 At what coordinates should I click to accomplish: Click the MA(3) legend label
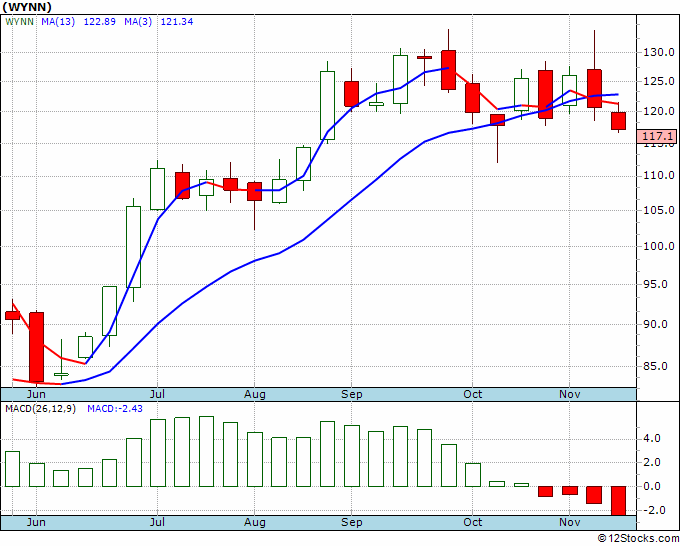tap(138, 21)
